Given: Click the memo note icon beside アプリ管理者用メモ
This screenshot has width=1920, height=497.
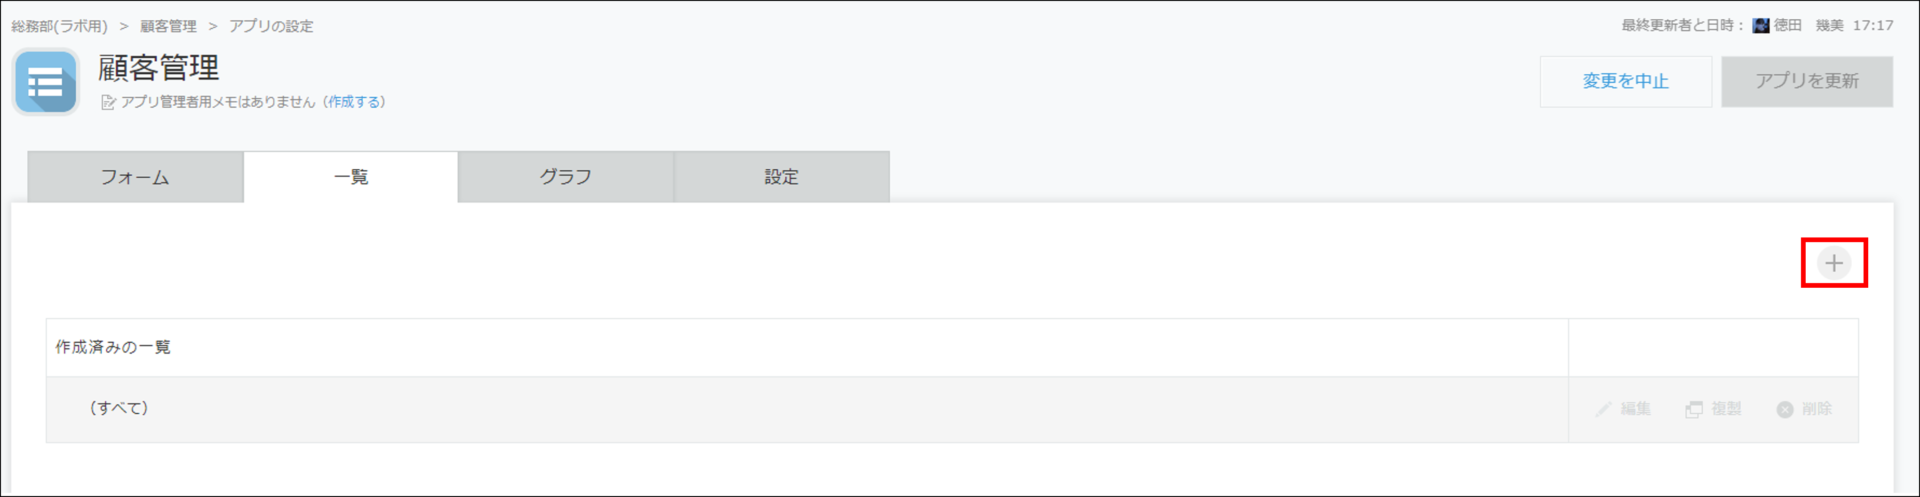Looking at the screenshot, I should tap(108, 102).
